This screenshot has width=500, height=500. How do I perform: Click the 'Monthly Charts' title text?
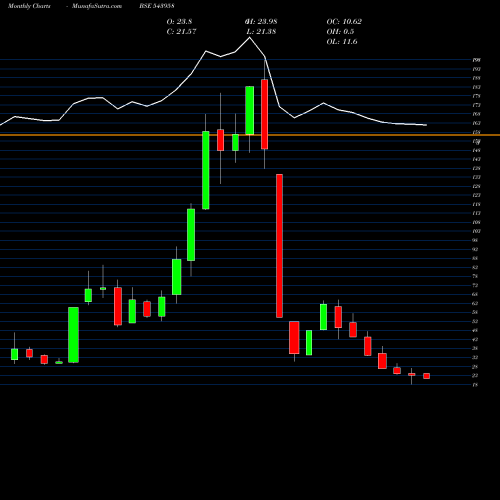click(x=29, y=6)
